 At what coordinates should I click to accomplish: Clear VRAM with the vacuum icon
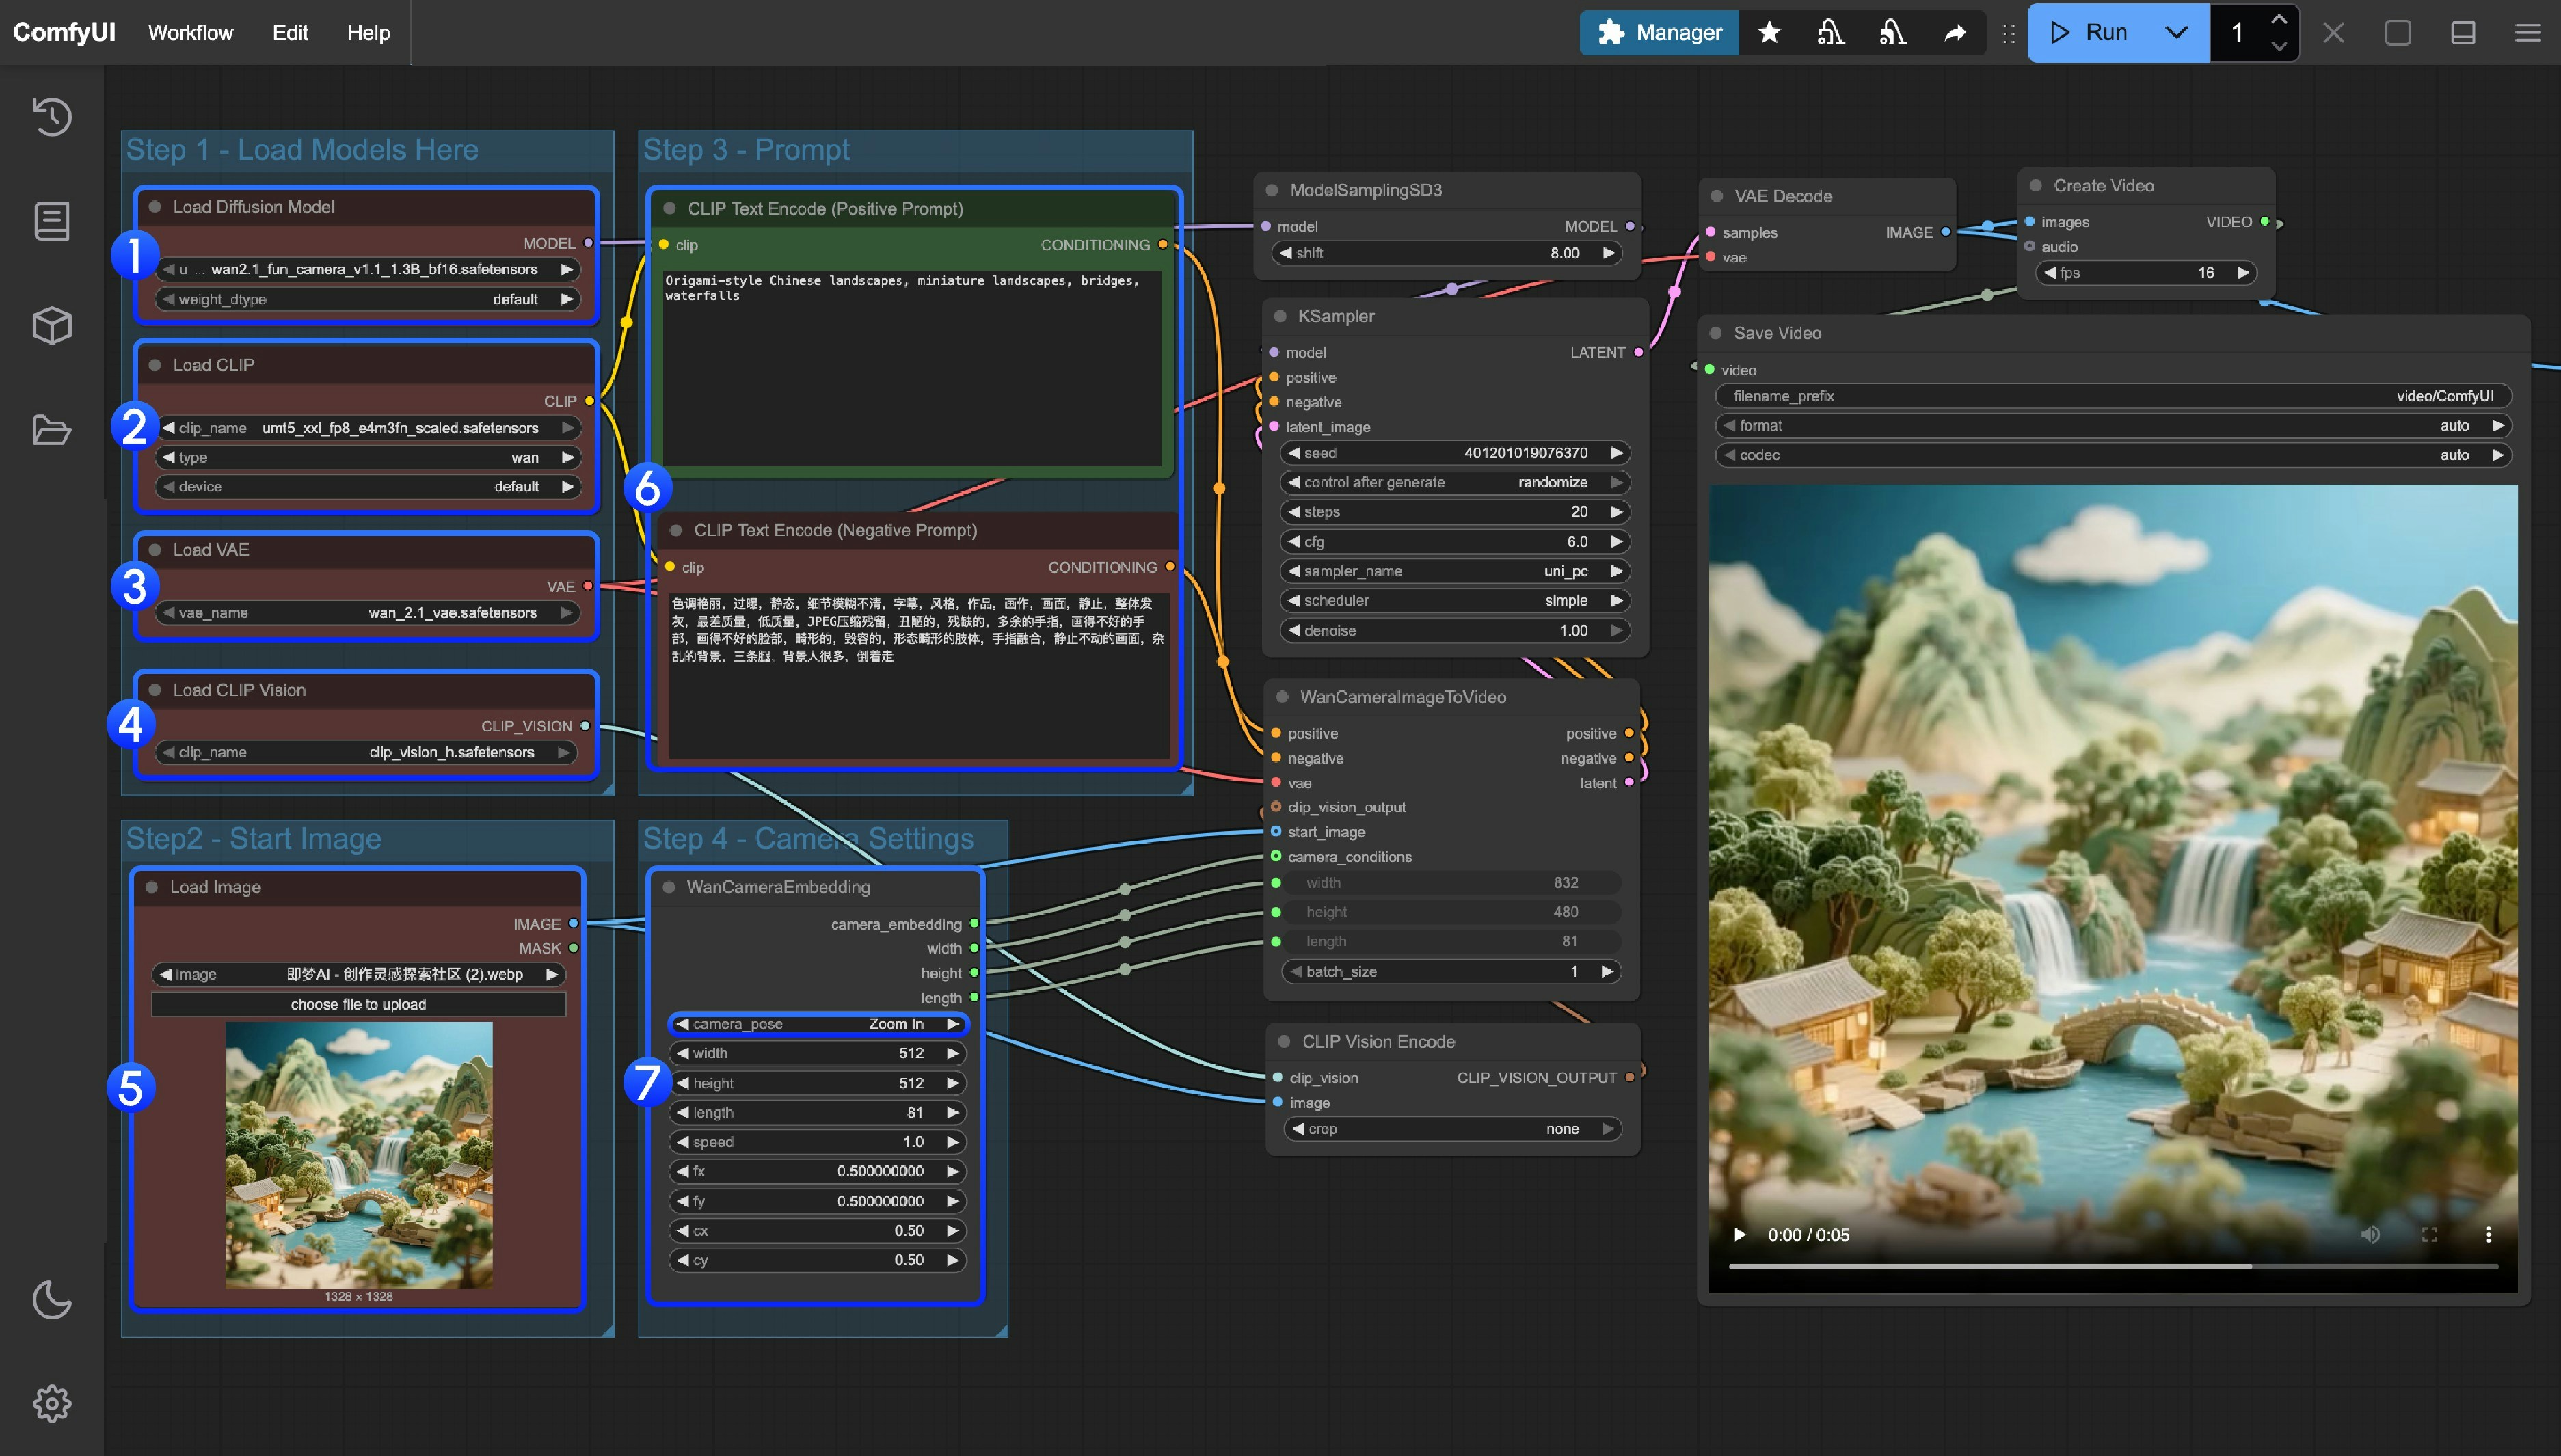coord(1830,32)
